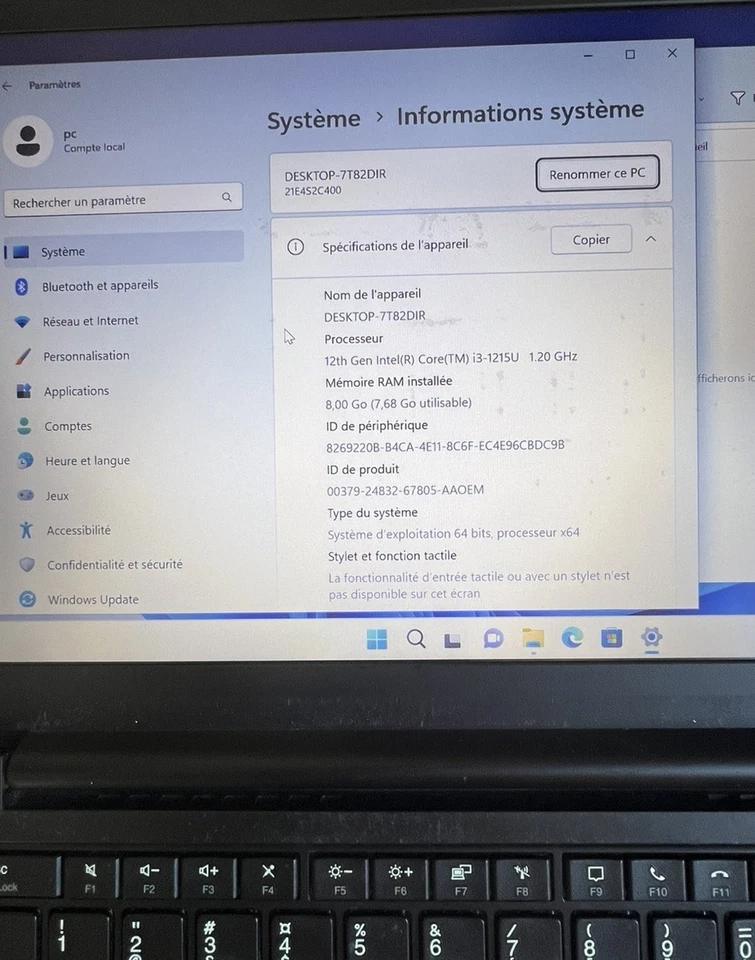Click the Bluetooth icon in the sidebar

[x=21, y=287]
